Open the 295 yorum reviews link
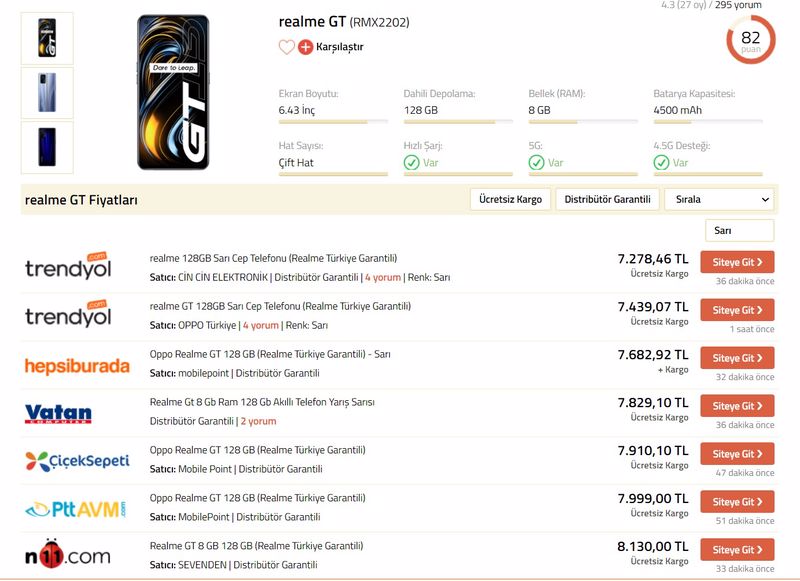 tap(738, 5)
